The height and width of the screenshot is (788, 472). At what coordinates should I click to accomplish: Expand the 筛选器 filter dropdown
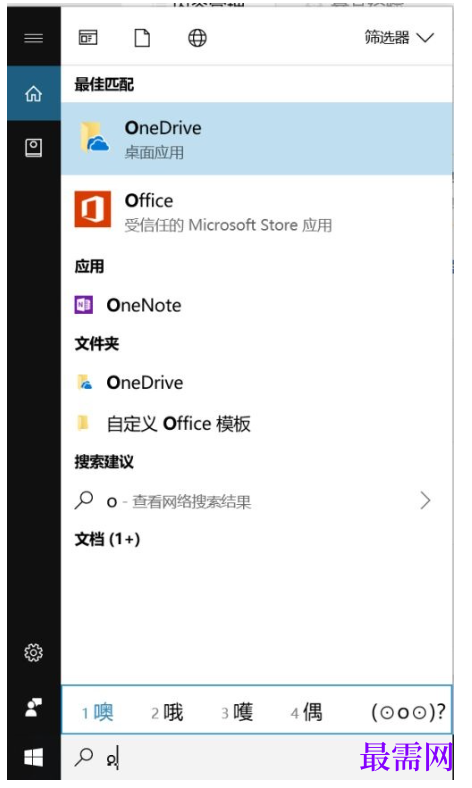pyautogui.click(x=399, y=38)
